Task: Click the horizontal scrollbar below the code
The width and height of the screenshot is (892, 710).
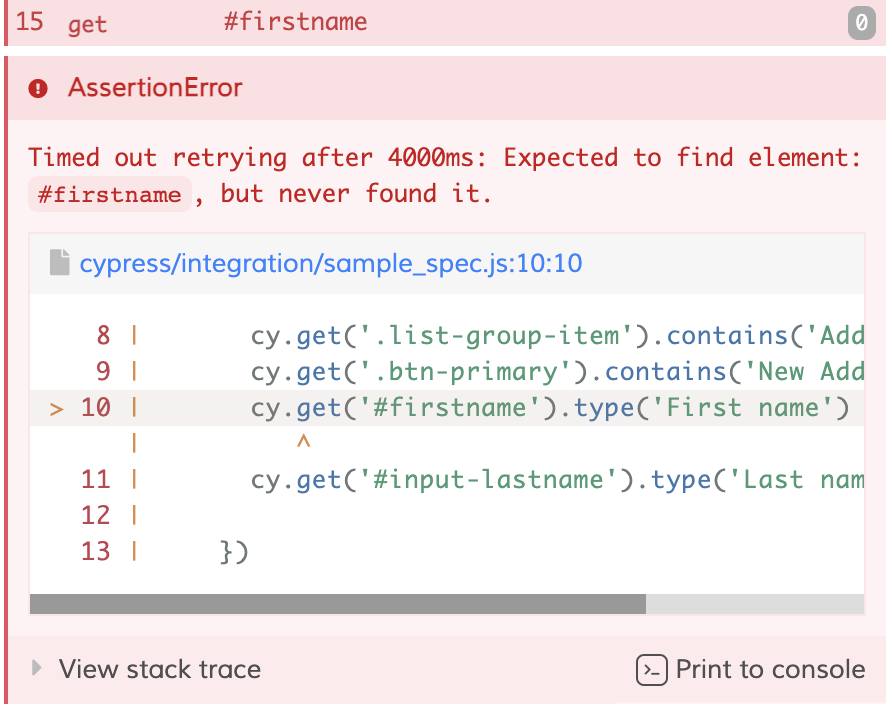Action: click(x=340, y=604)
